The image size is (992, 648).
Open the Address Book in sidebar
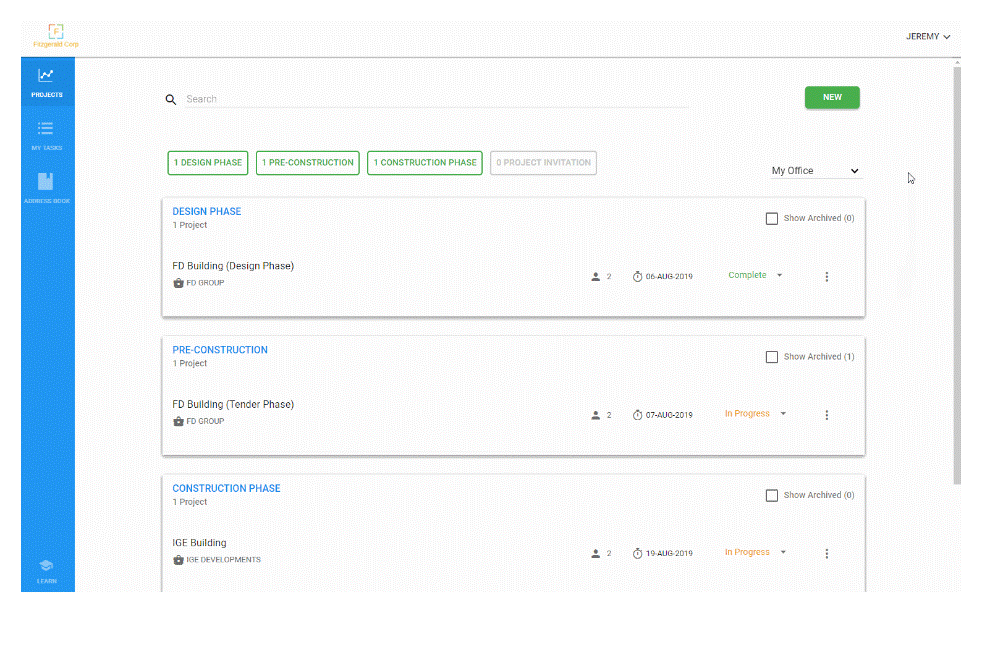point(47,188)
